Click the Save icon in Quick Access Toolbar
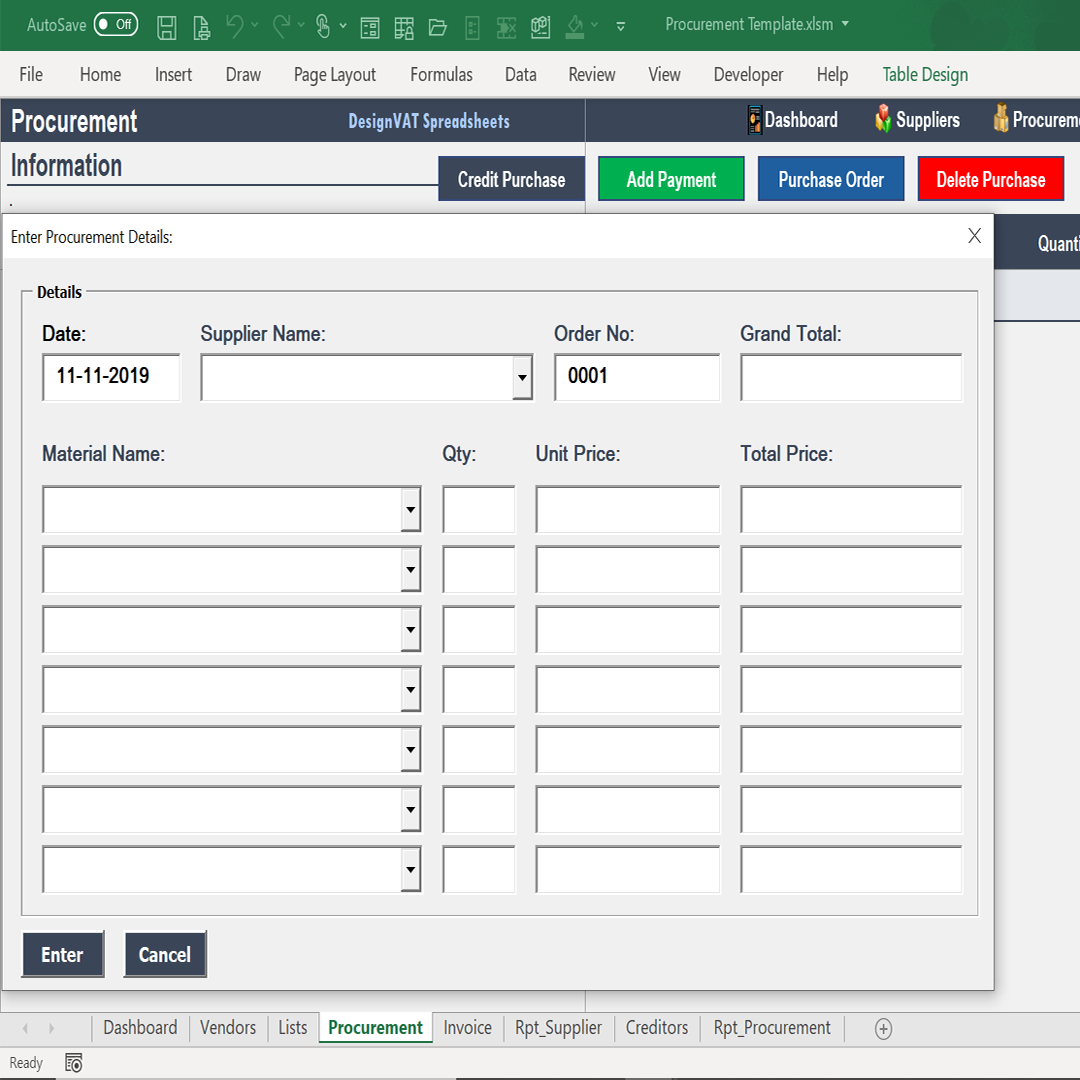The height and width of the screenshot is (1080, 1080). [167, 27]
